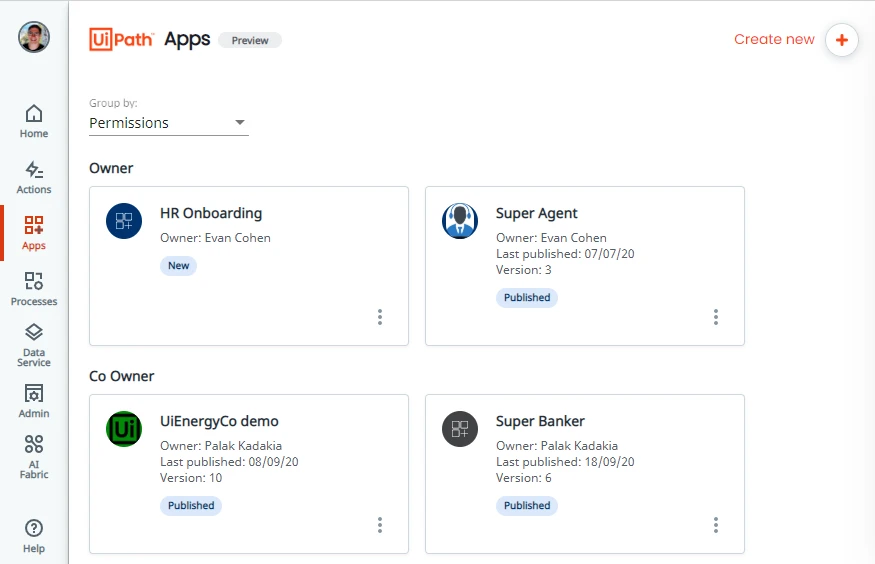This screenshot has width=875, height=564.
Task: Click 'Version: 10' on UiEnergyCo demo
Action: (191, 478)
